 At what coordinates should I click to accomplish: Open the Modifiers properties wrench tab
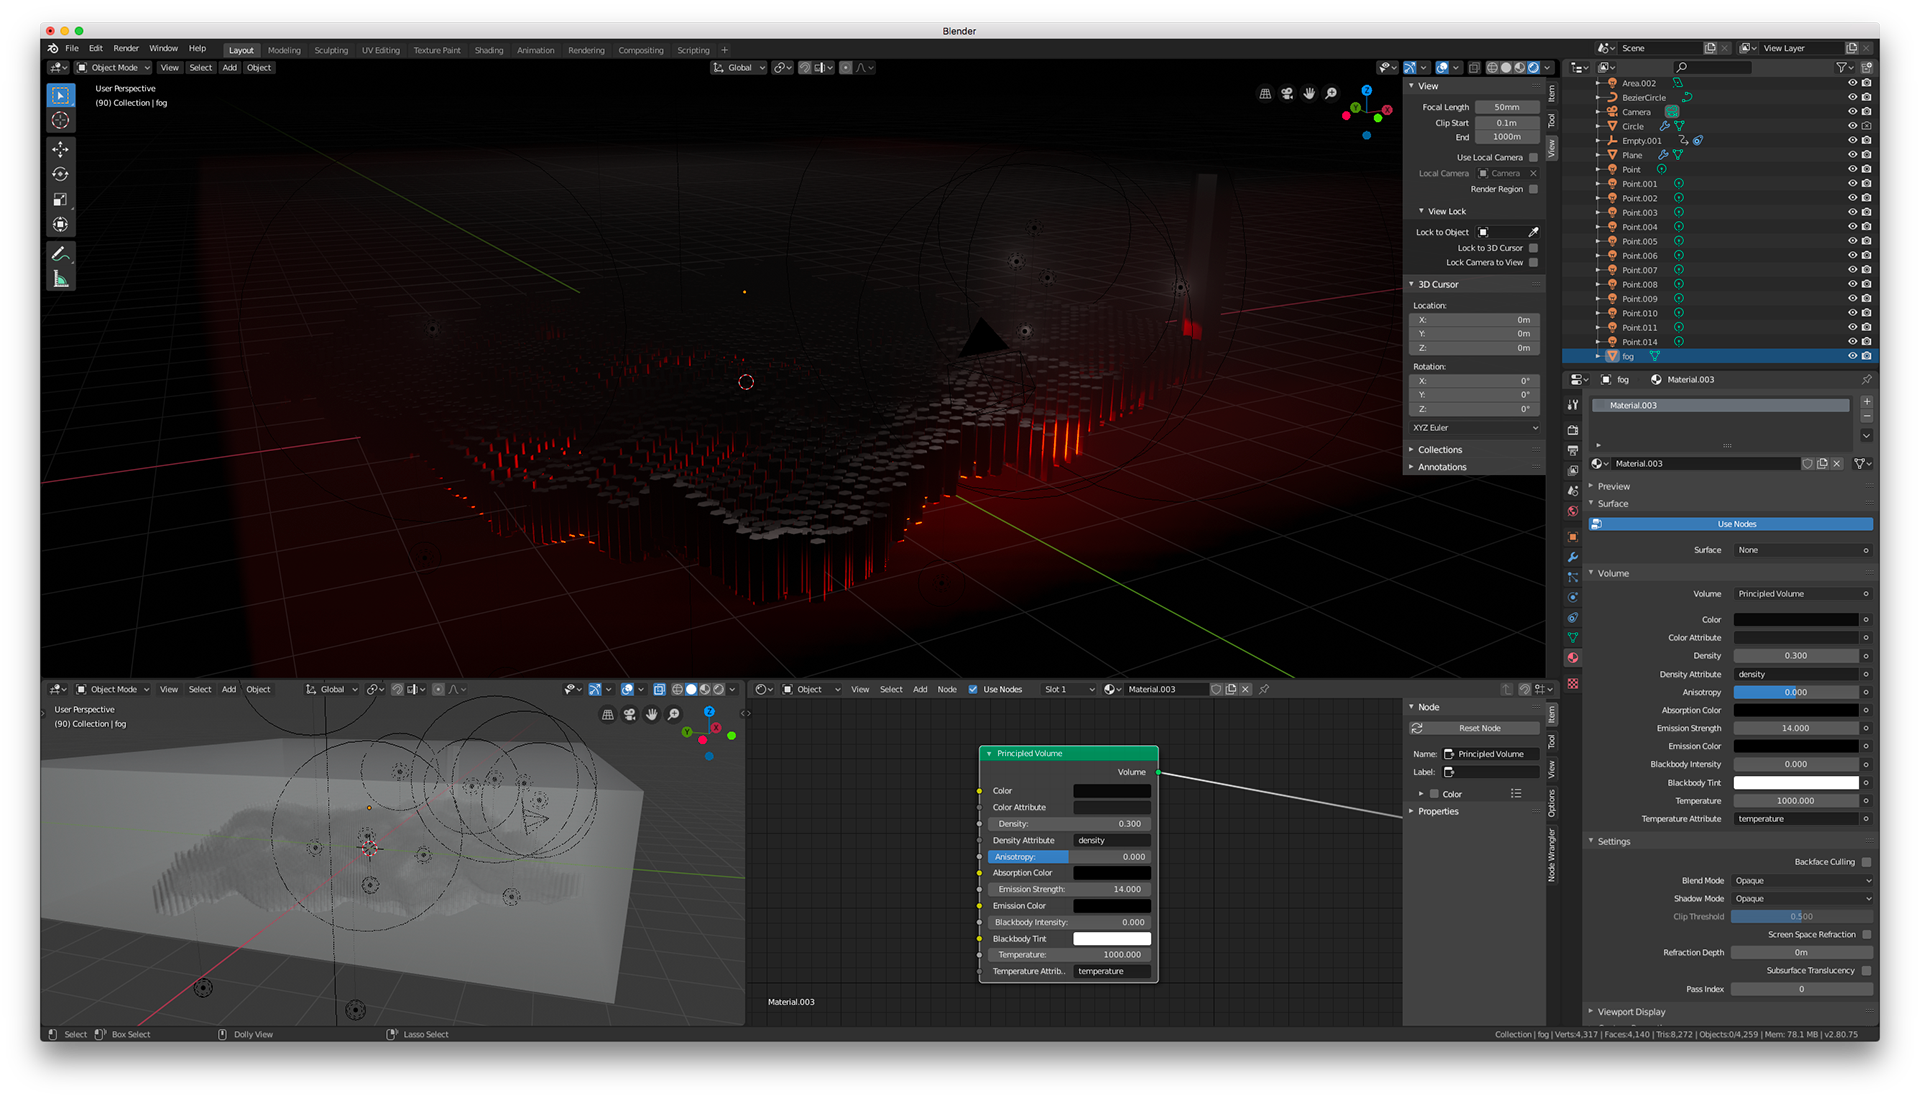(x=1573, y=557)
